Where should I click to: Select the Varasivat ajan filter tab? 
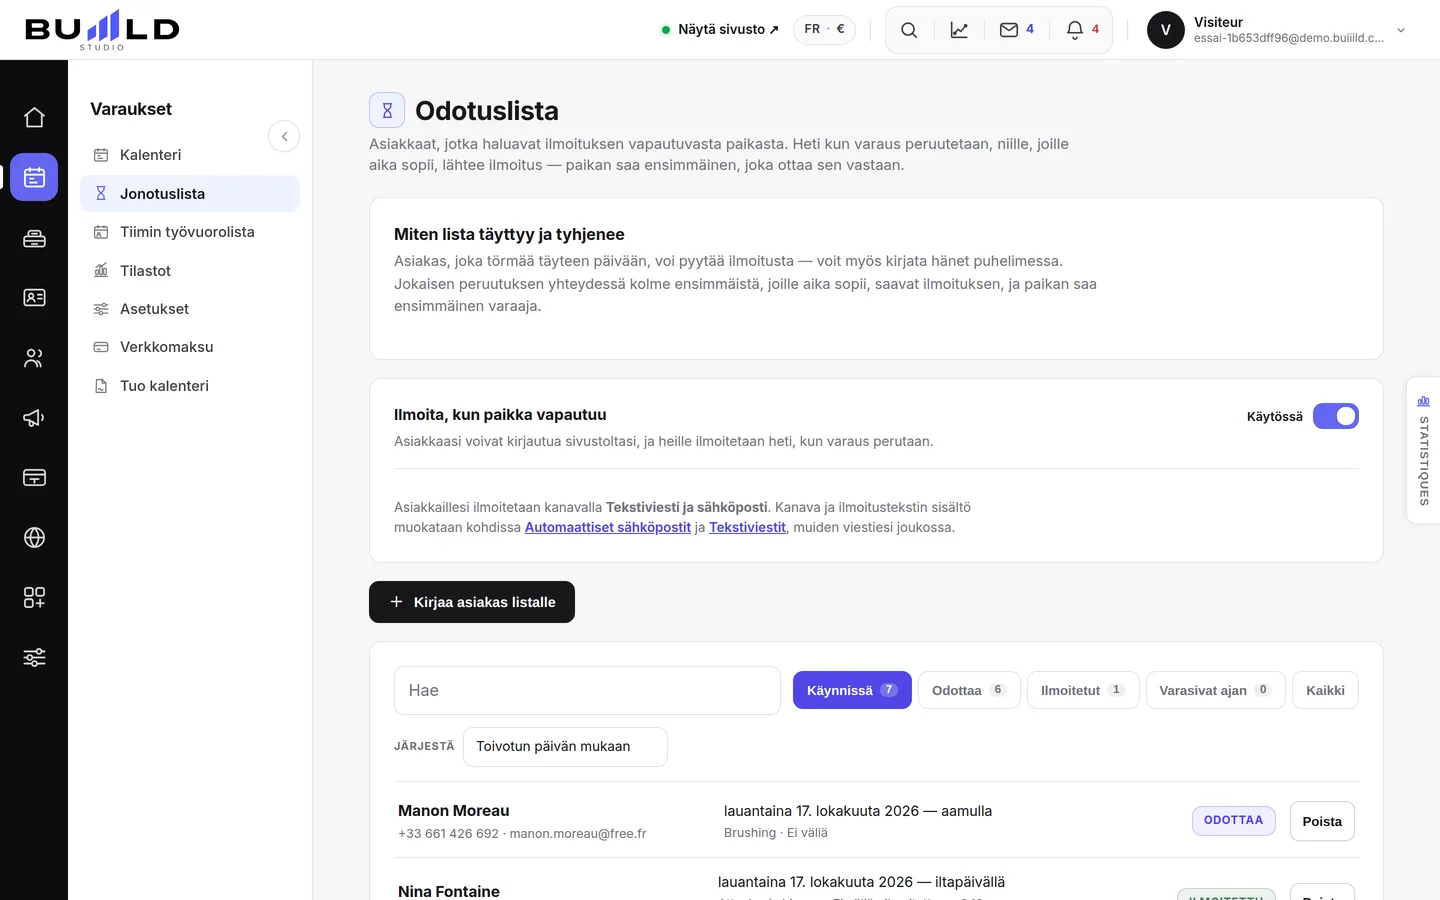pyautogui.click(x=1215, y=690)
